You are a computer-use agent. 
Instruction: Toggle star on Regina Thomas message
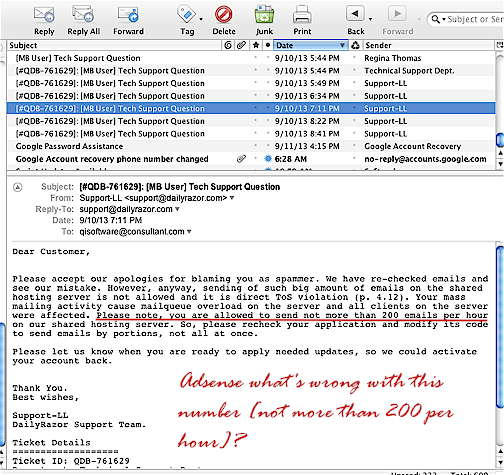click(x=256, y=58)
